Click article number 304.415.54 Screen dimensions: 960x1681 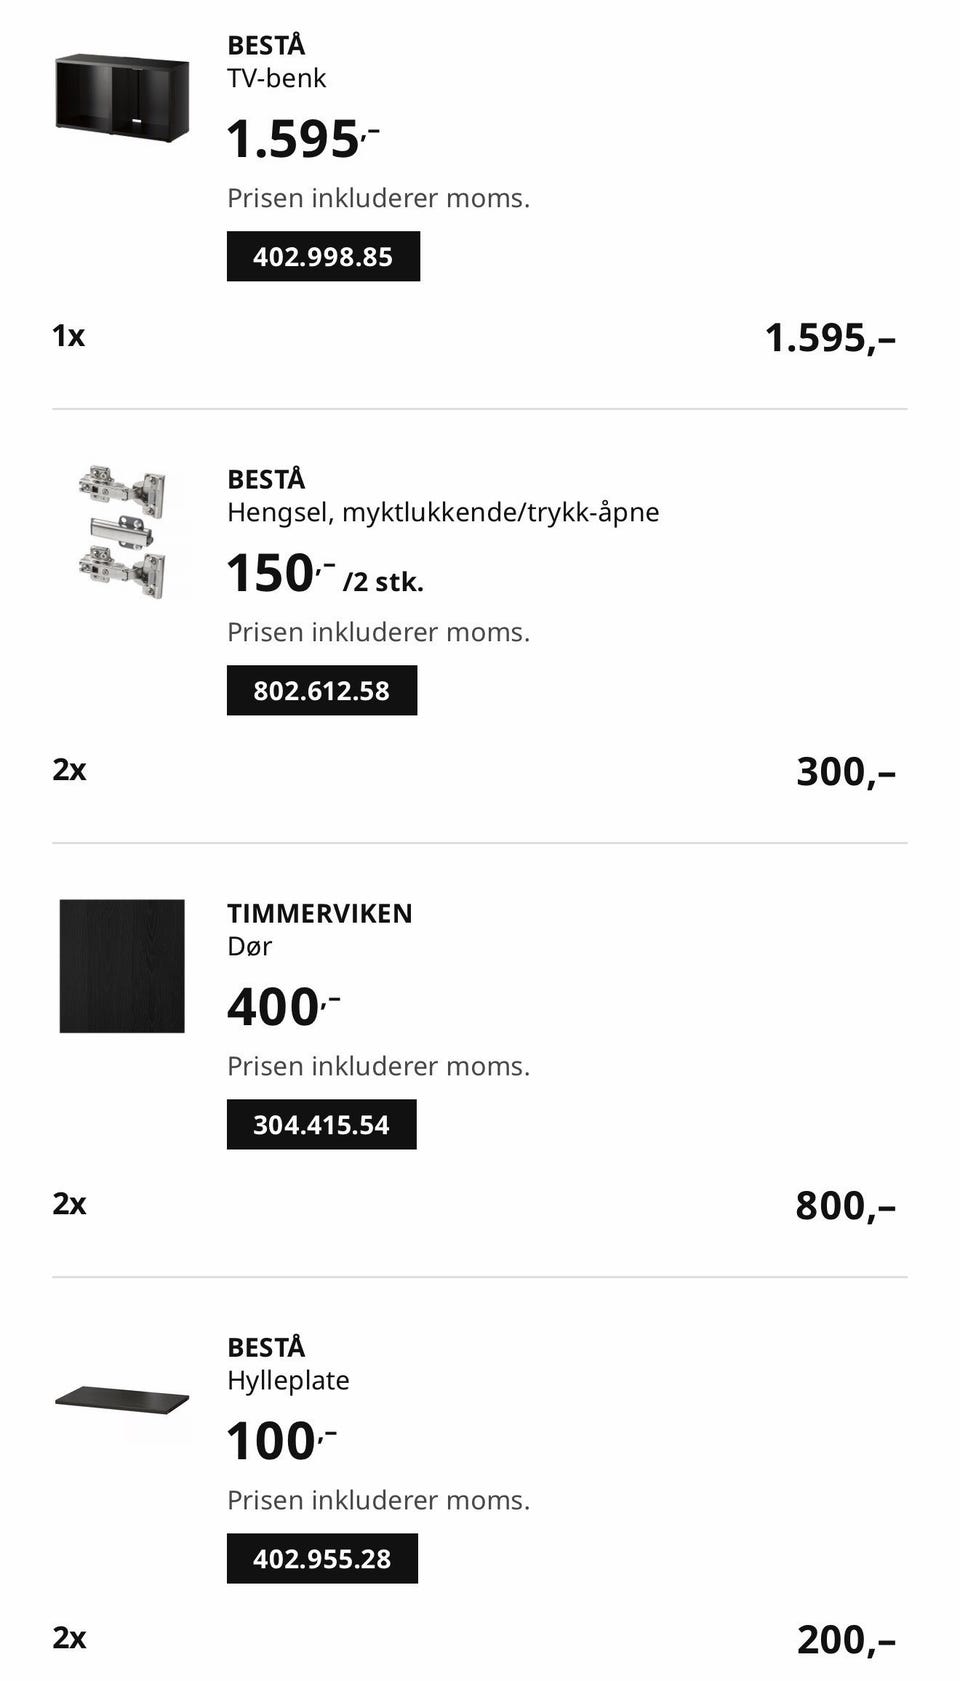coord(321,1125)
